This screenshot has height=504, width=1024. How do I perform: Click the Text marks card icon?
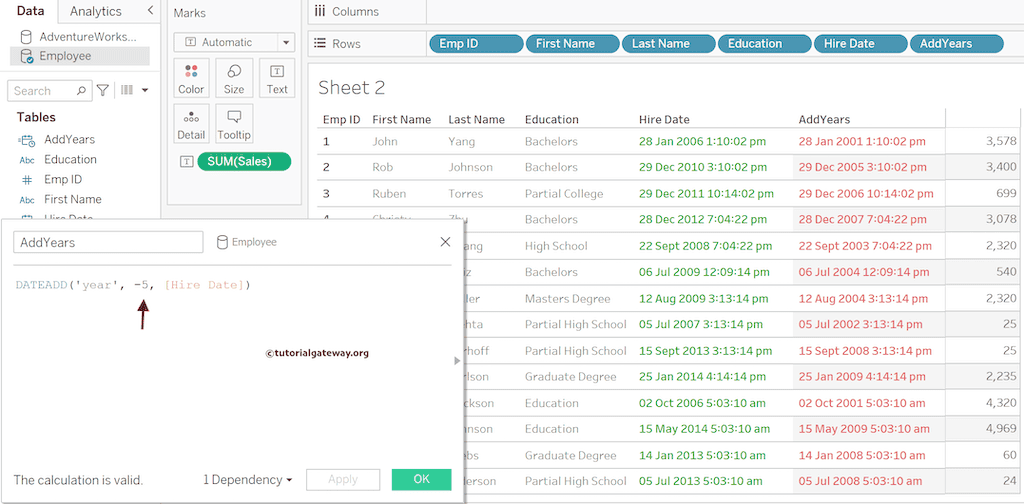pos(277,71)
